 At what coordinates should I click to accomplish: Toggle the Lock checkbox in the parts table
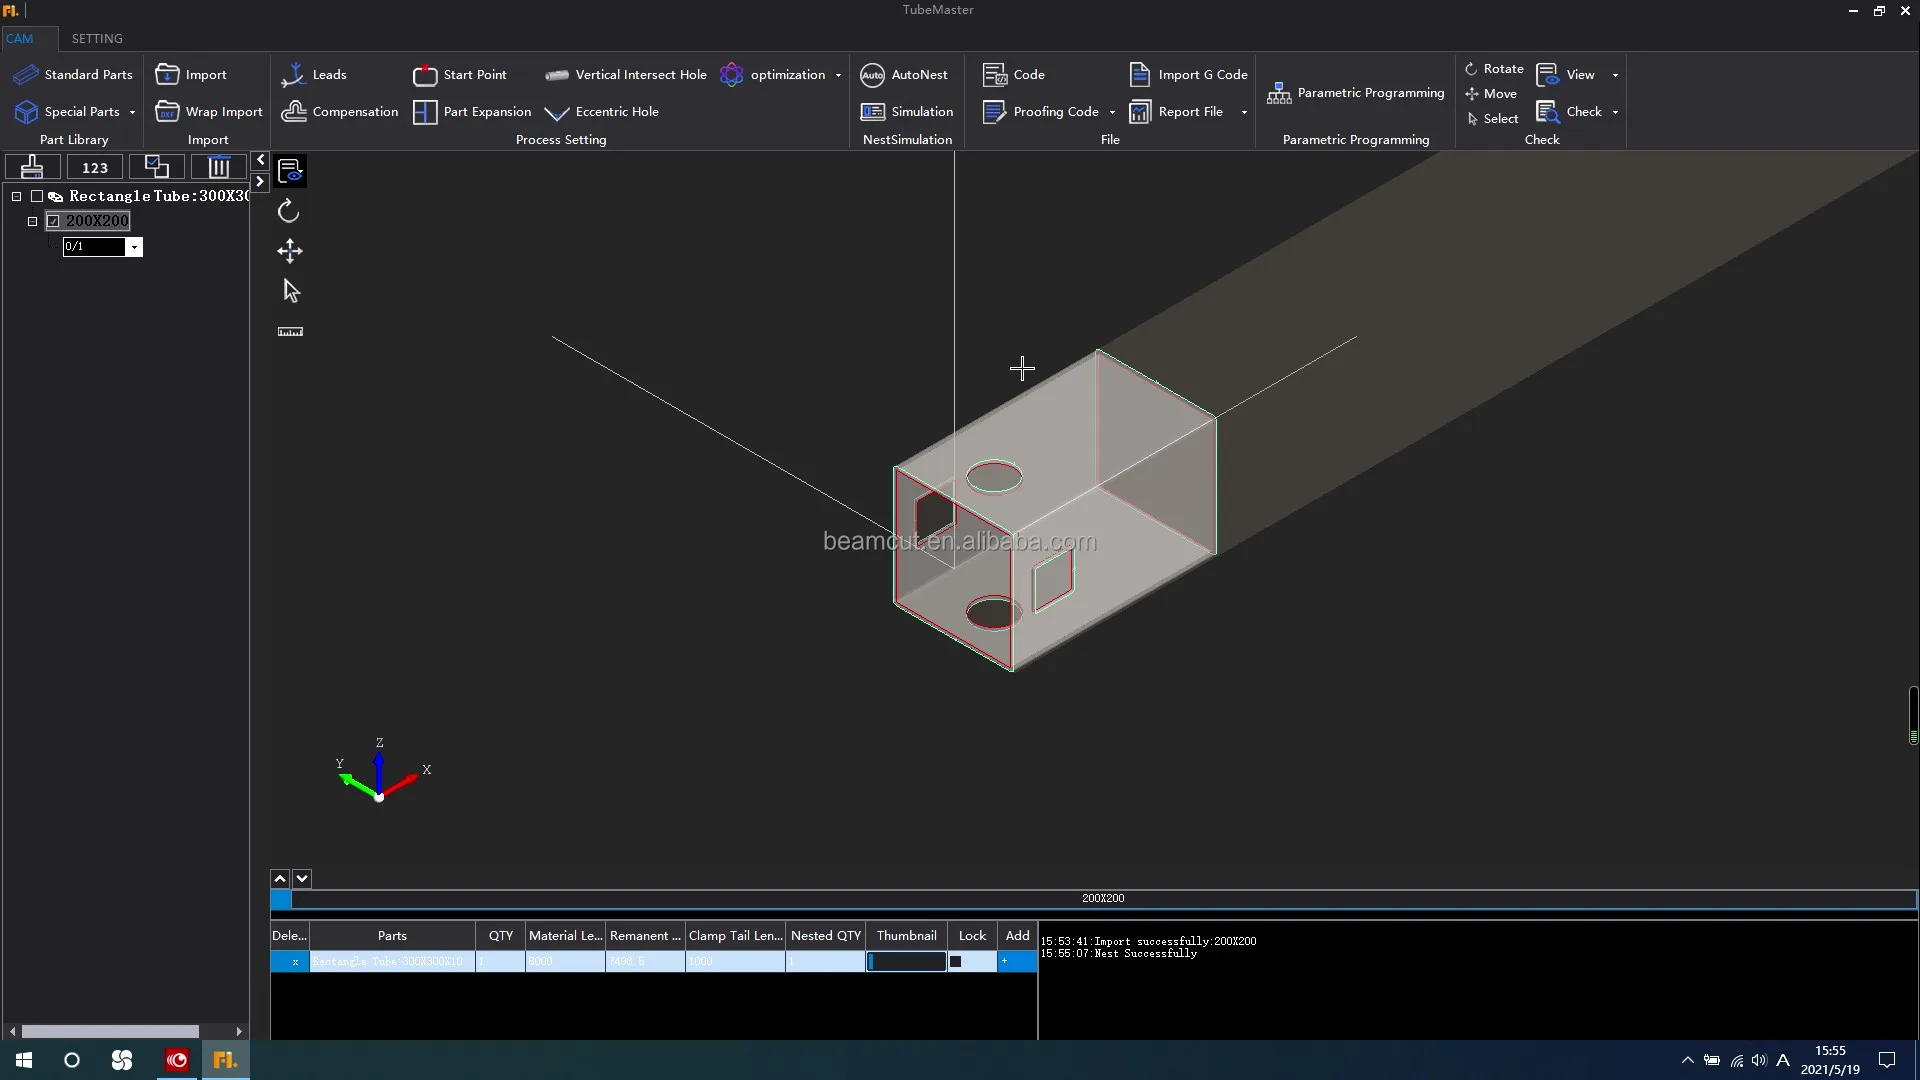(957, 960)
